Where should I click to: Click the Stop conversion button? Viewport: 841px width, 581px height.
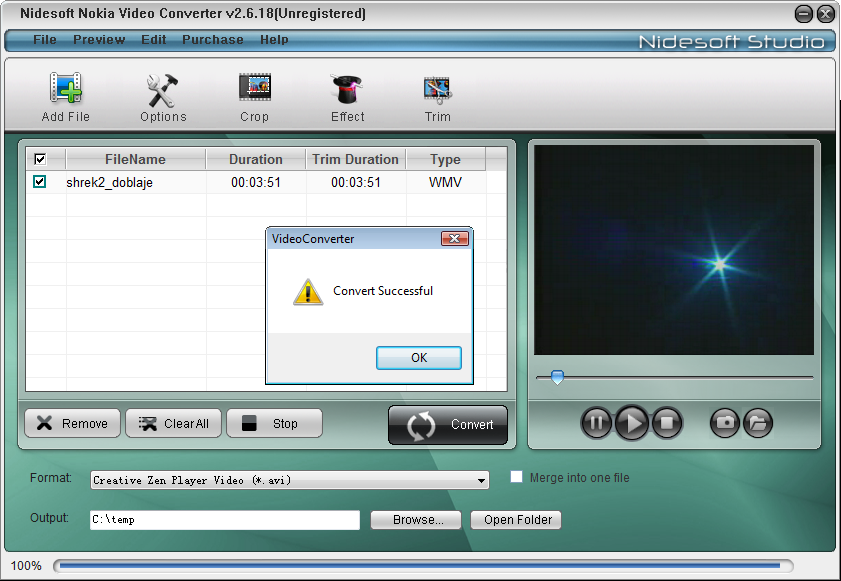pyautogui.click(x=274, y=423)
